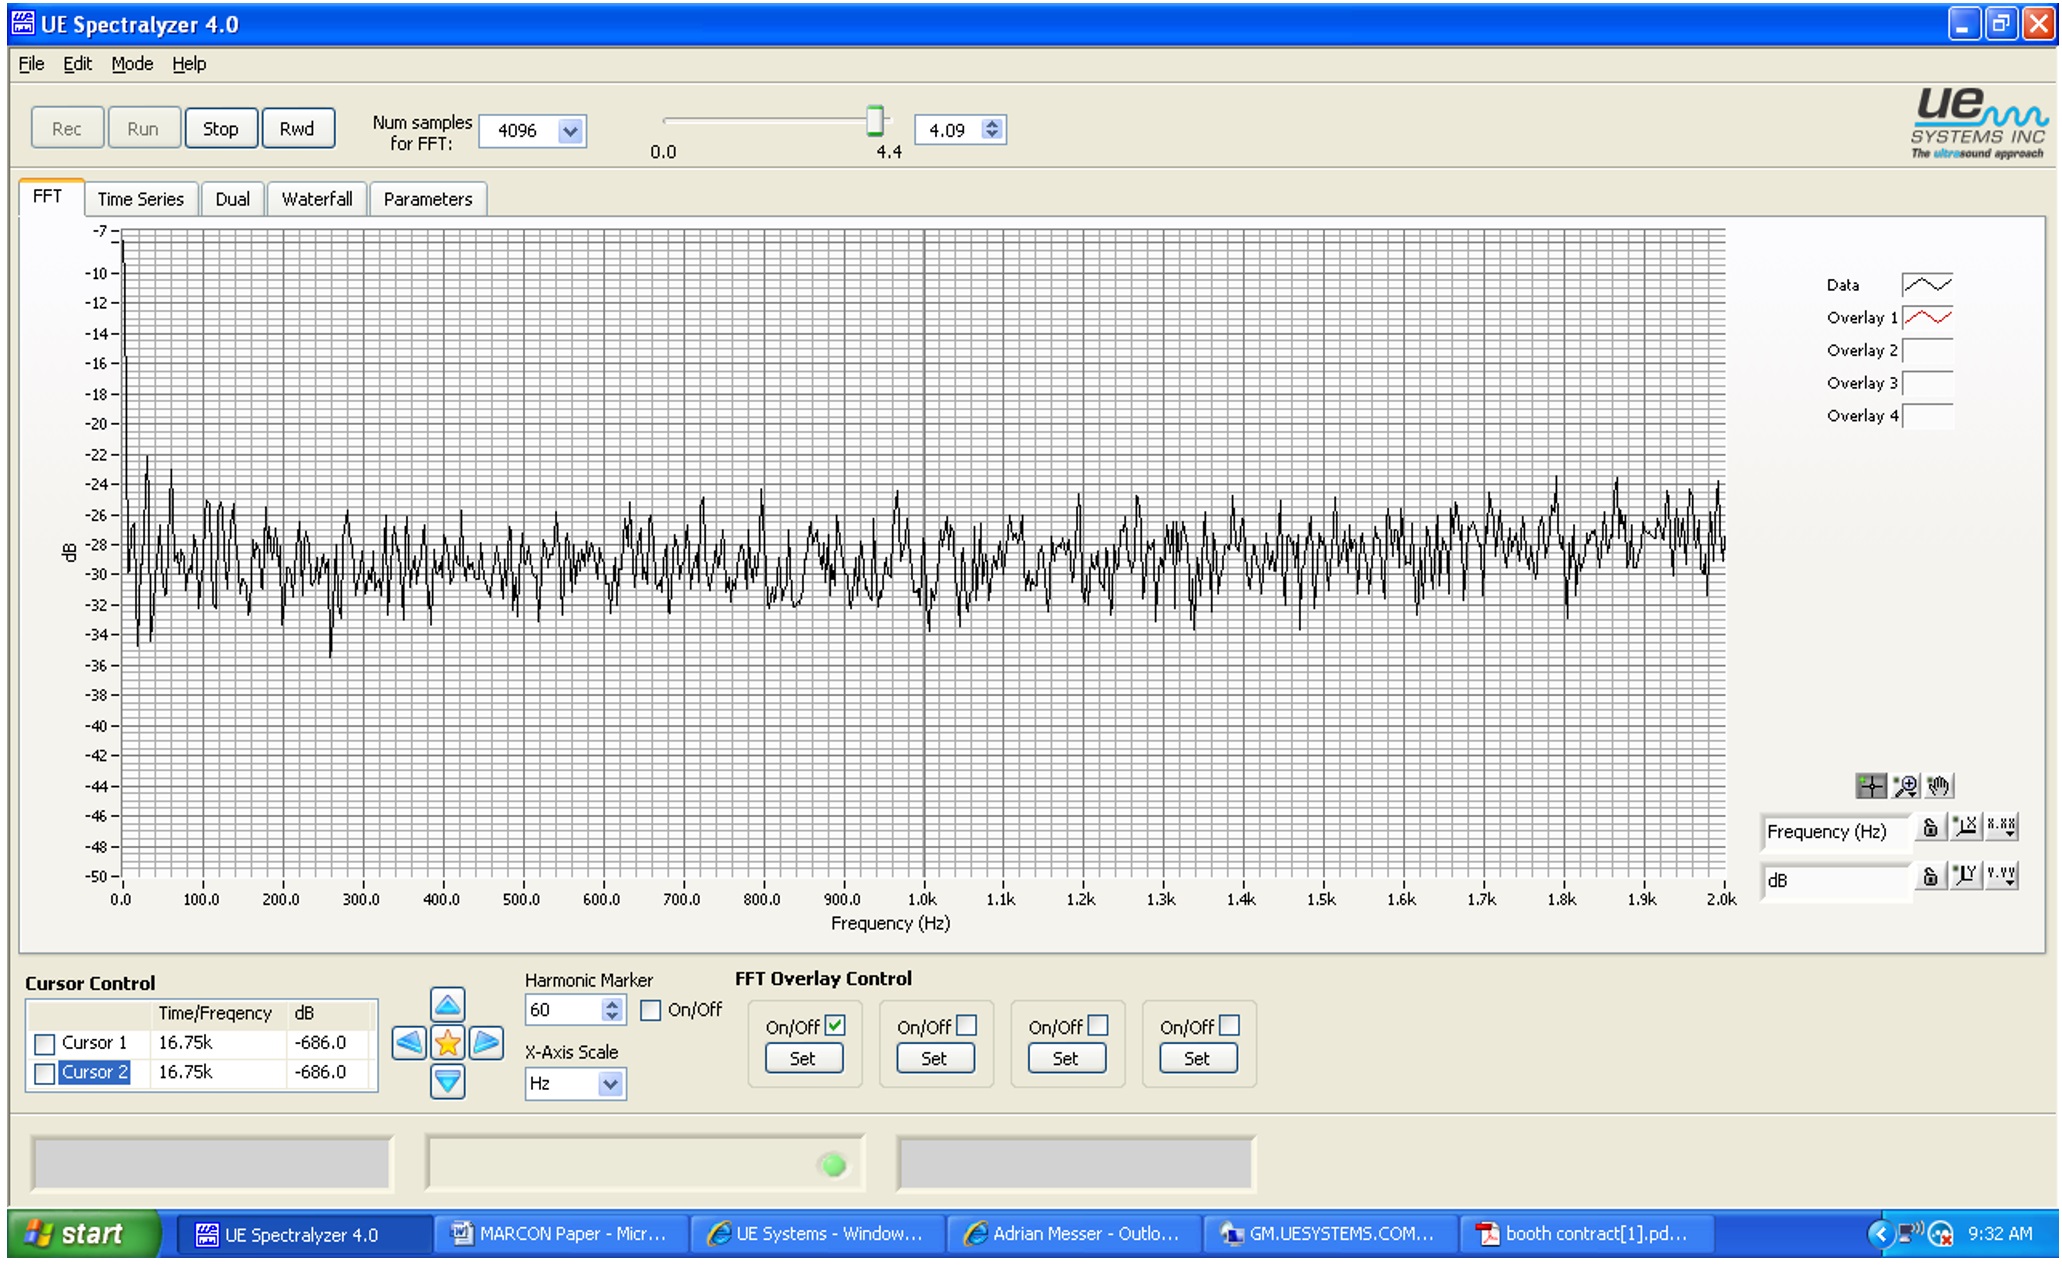The height and width of the screenshot is (1265, 2062).
Task: Click the Run button
Action: tap(143, 129)
